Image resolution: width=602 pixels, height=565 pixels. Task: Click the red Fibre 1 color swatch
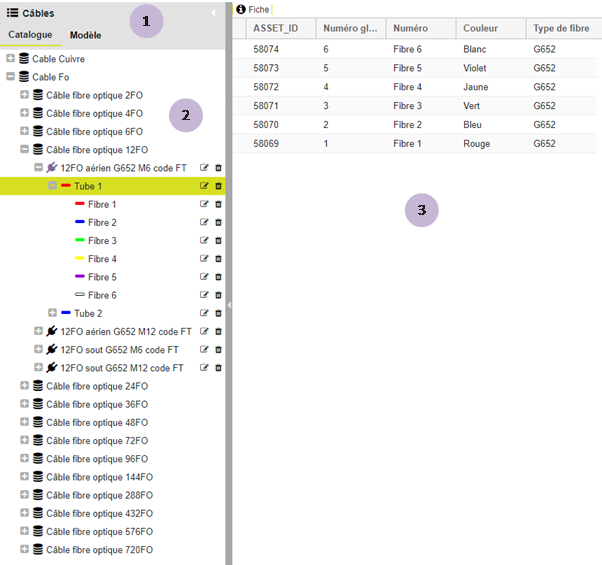click(x=80, y=205)
